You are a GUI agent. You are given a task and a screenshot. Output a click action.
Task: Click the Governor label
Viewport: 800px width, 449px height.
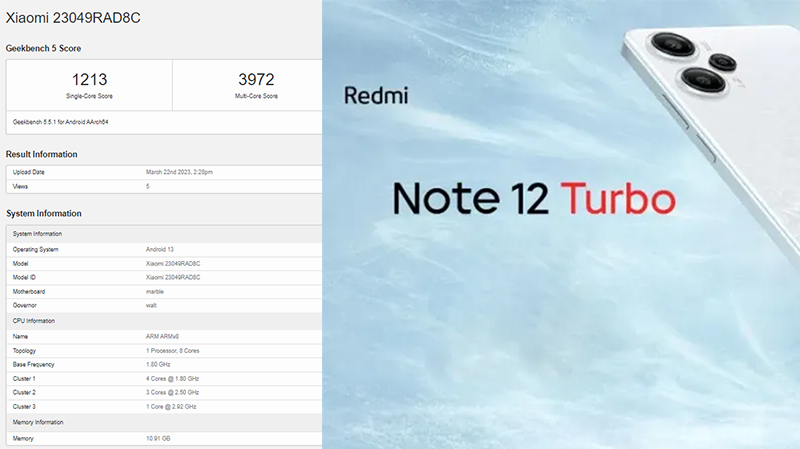pos(24,305)
